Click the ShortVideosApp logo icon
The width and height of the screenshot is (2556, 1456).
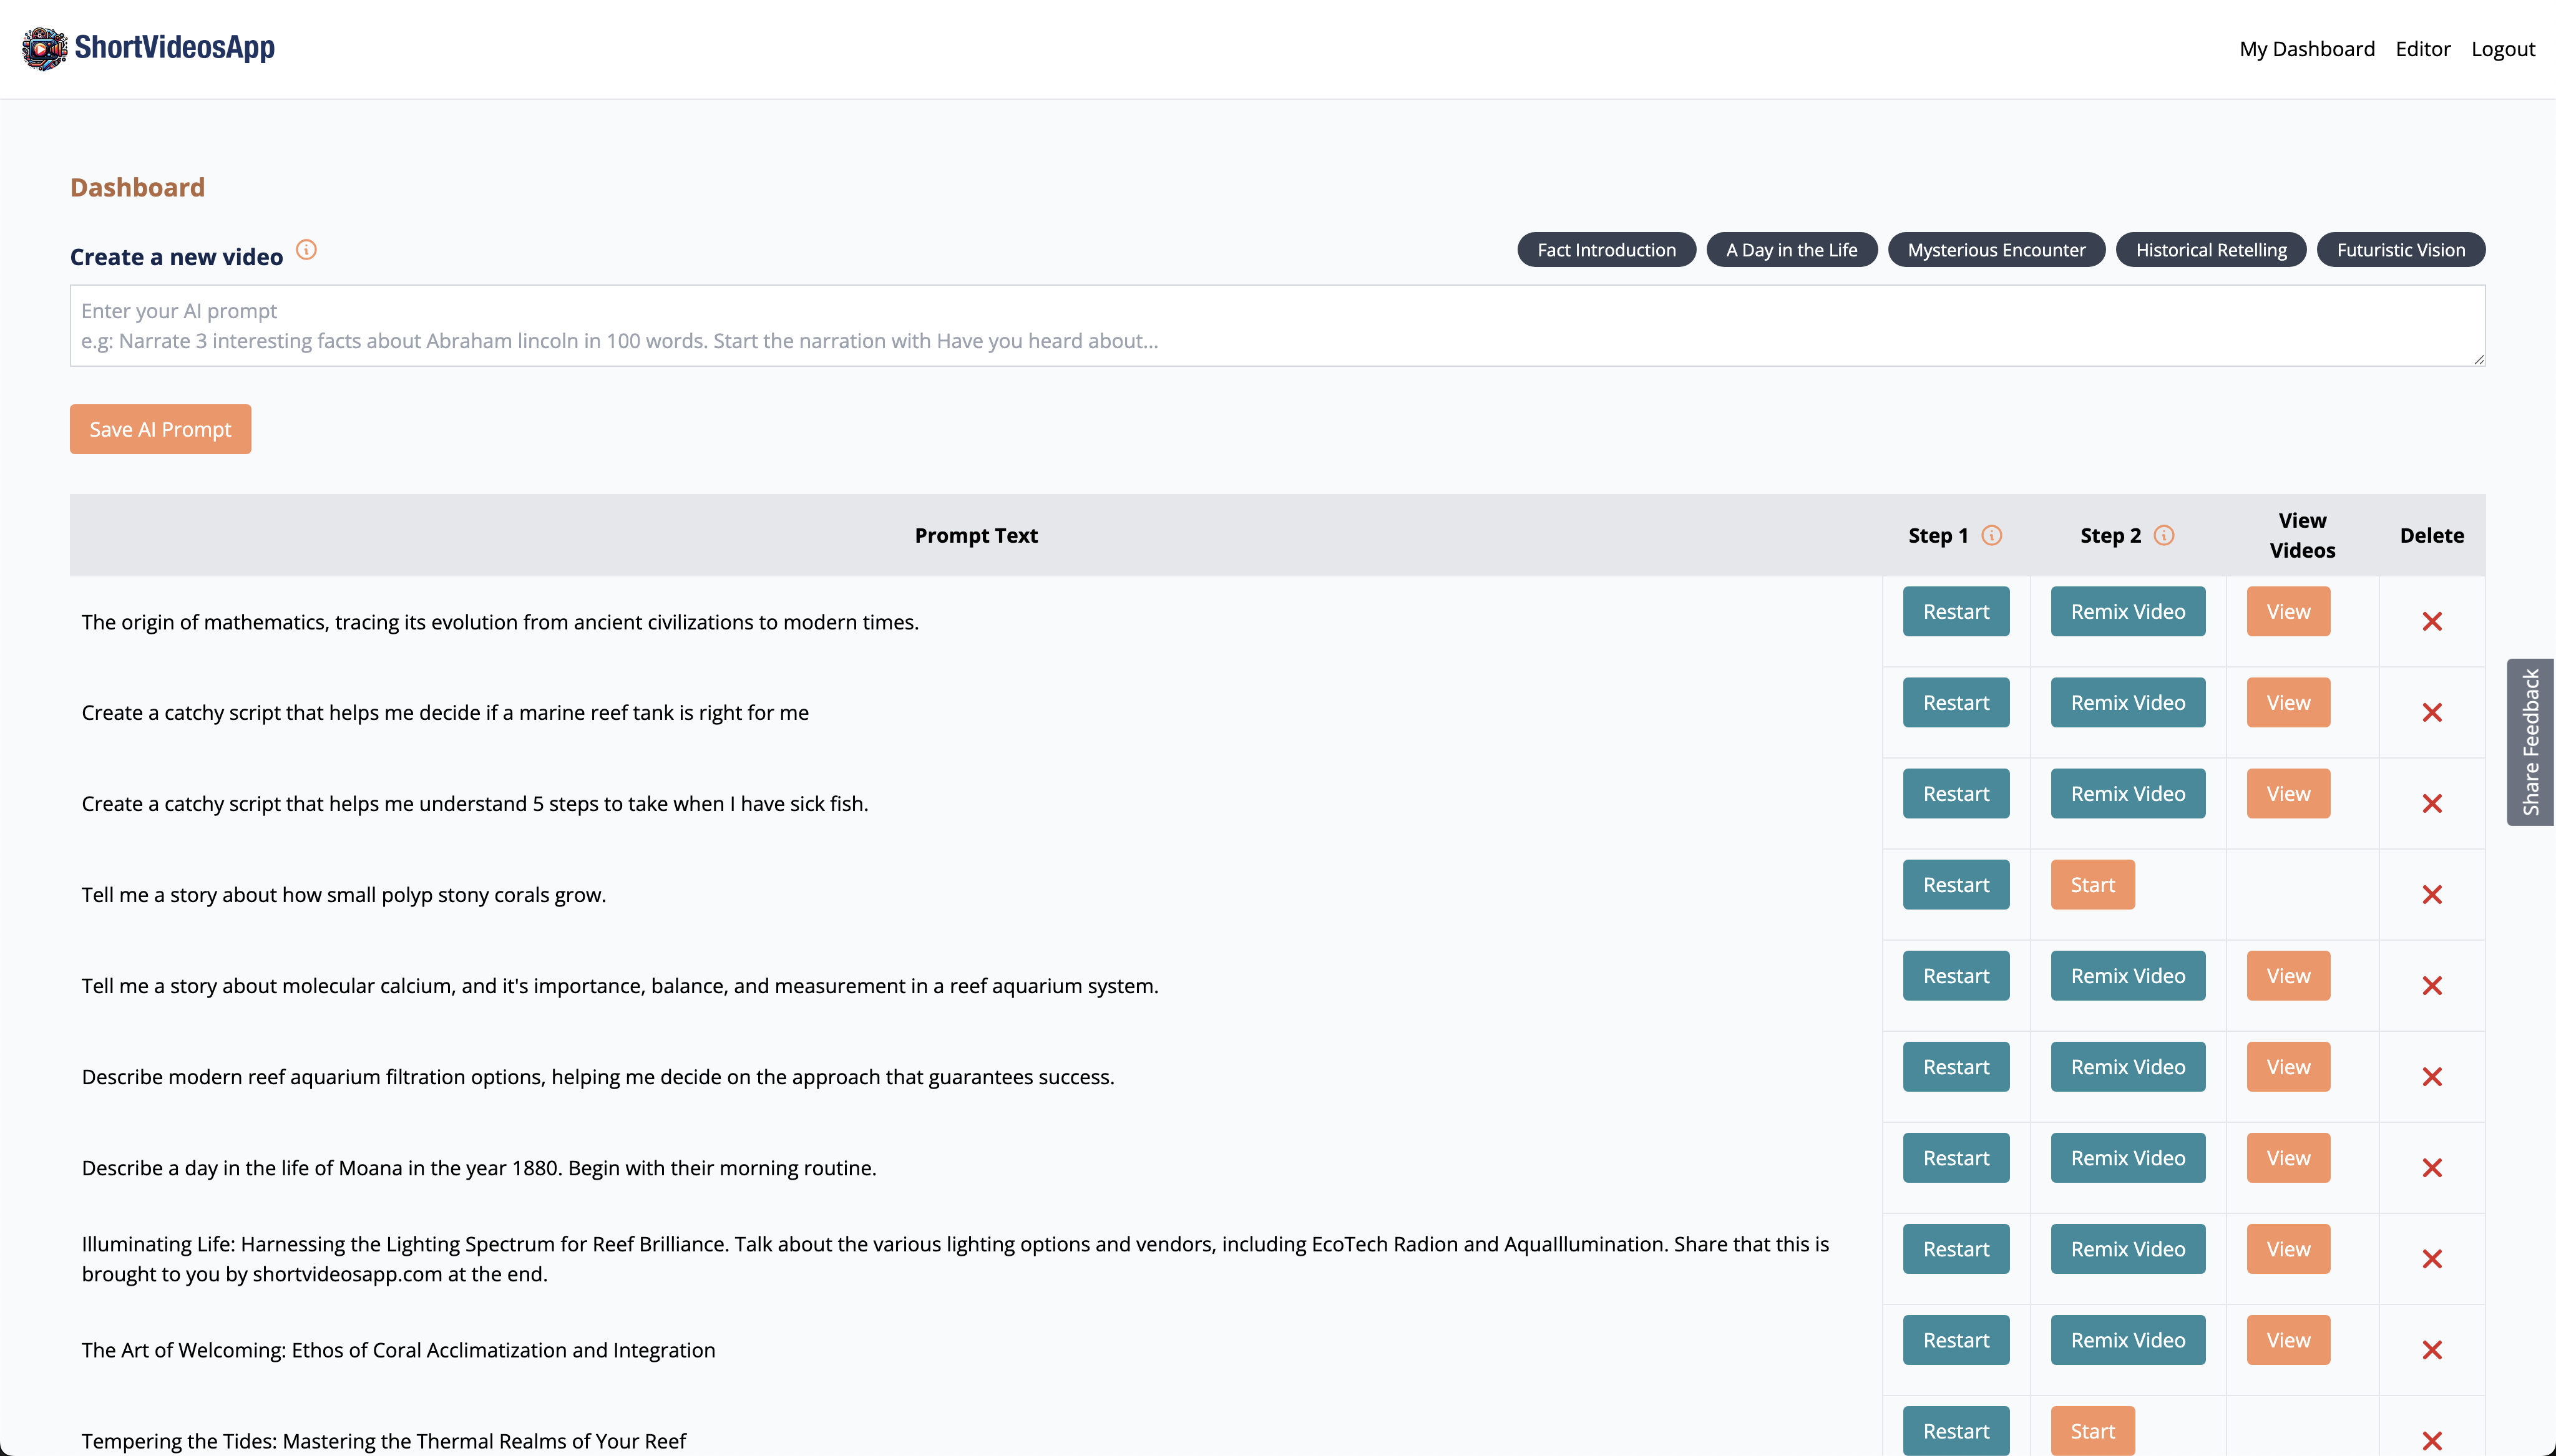point(44,48)
